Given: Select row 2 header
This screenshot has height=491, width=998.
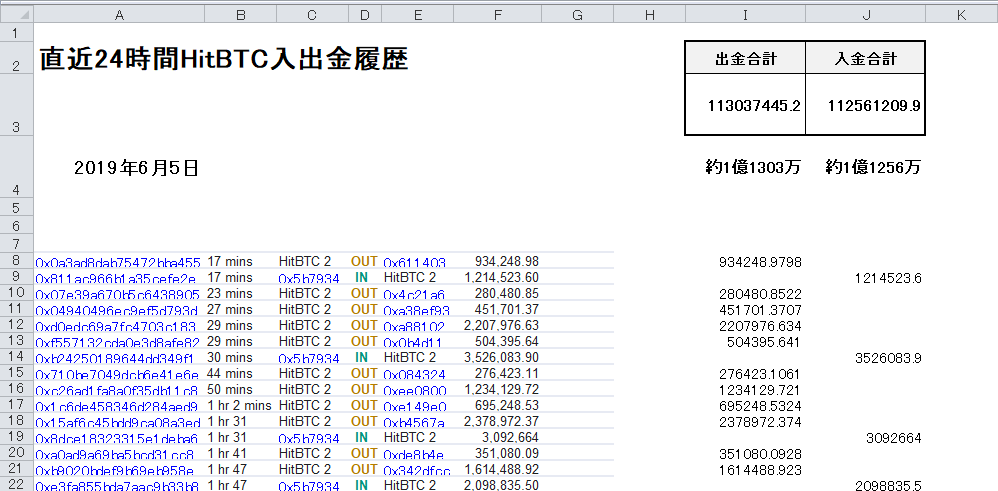Looking at the screenshot, I should pyautogui.click(x=17, y=57).
